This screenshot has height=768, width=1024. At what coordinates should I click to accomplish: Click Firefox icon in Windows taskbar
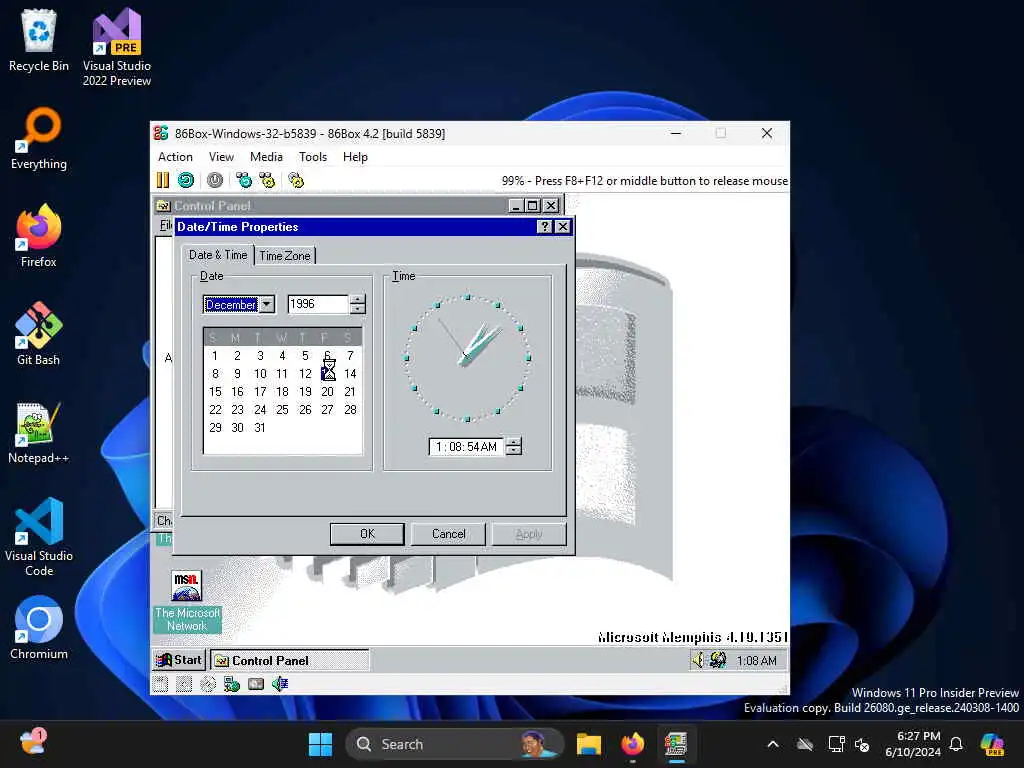click(x=632, y=744)
